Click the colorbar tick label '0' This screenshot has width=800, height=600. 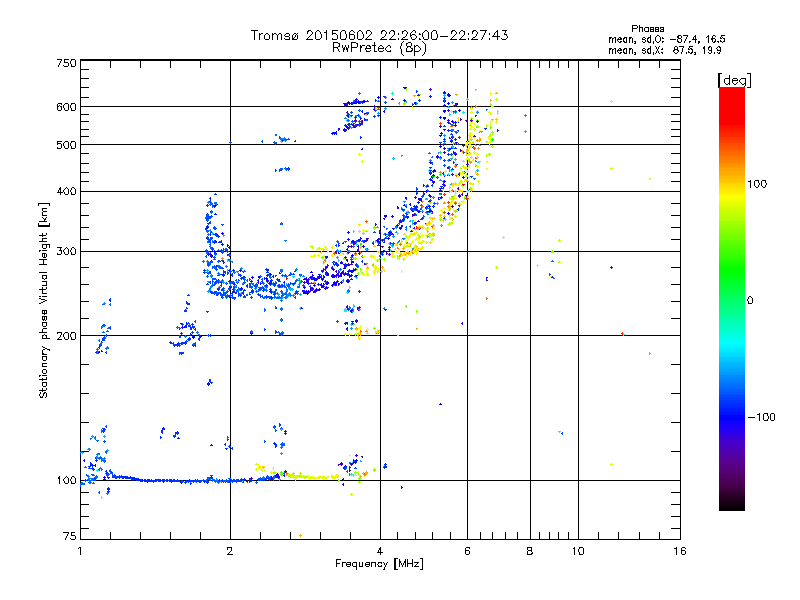[749, 301]
